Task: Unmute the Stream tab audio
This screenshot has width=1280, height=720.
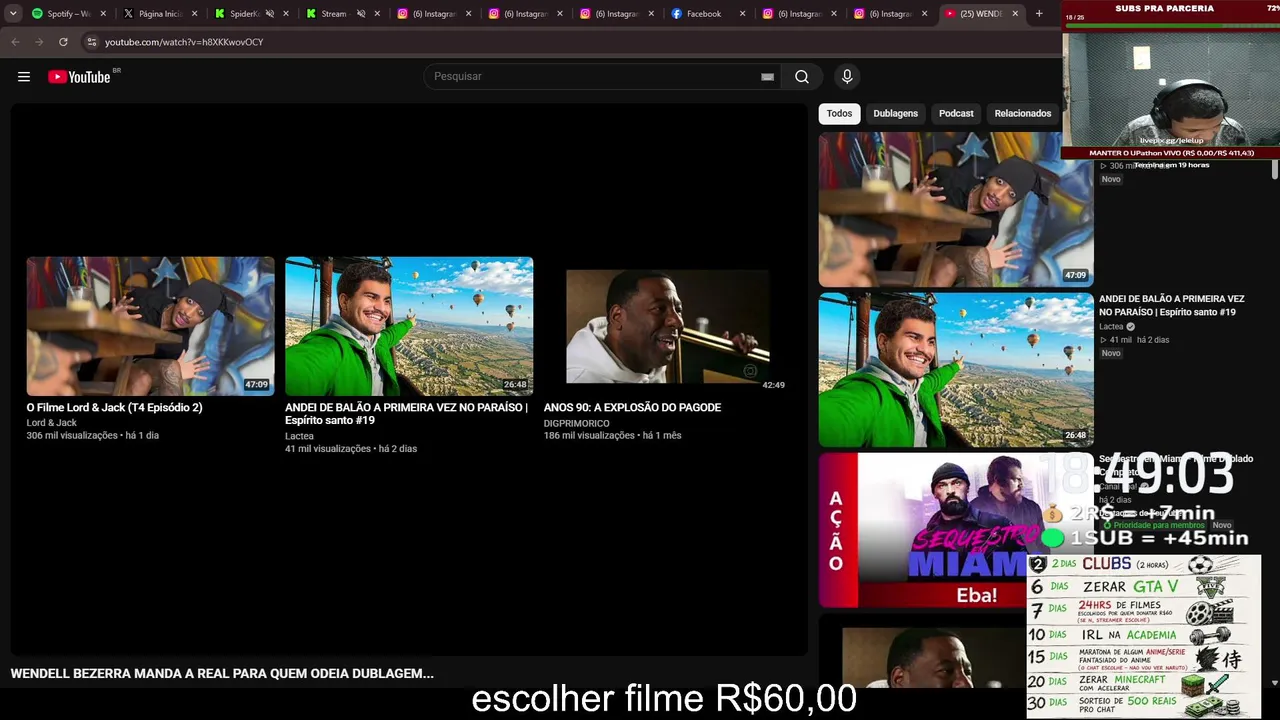Action: tap(361, 14)
